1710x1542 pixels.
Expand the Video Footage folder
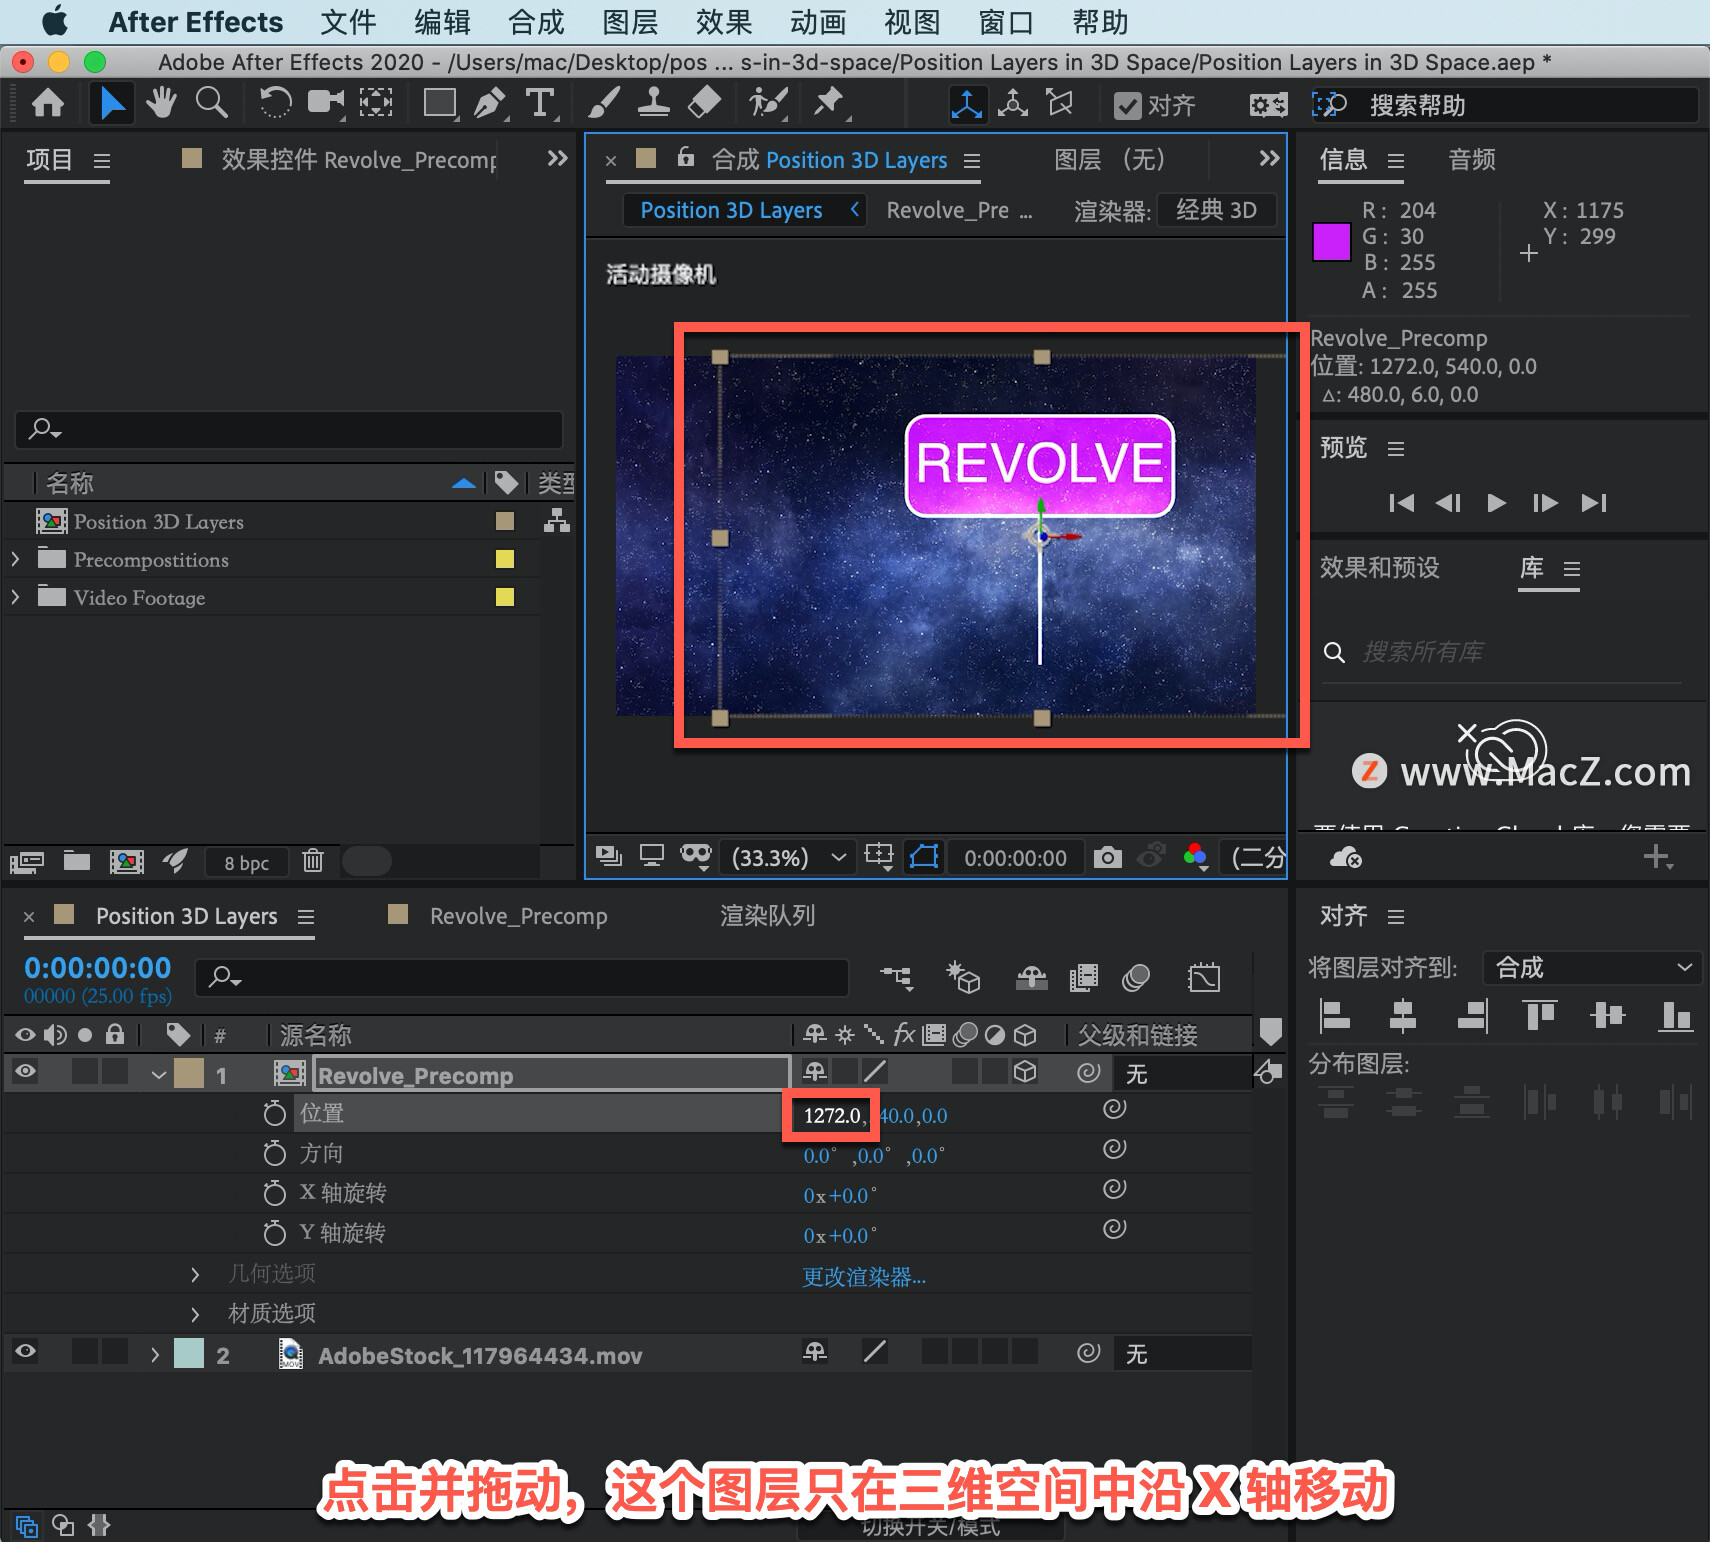click(15, 597)
